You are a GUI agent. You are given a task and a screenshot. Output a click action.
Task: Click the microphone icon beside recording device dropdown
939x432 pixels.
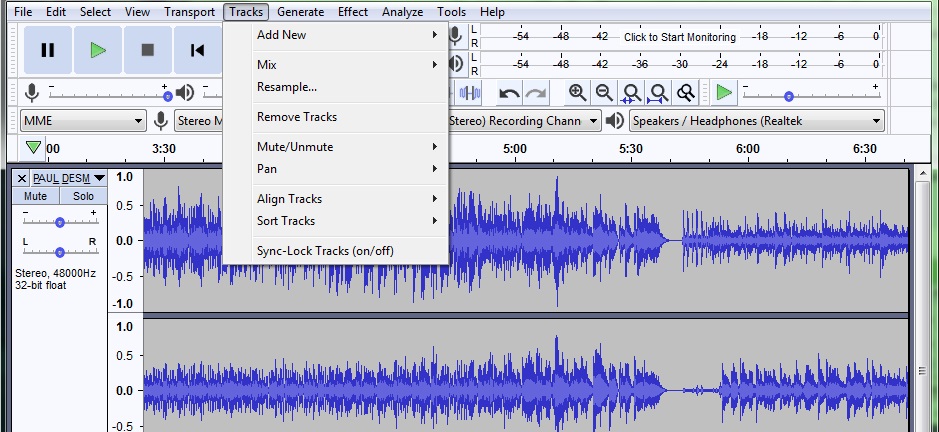point(160,120)
